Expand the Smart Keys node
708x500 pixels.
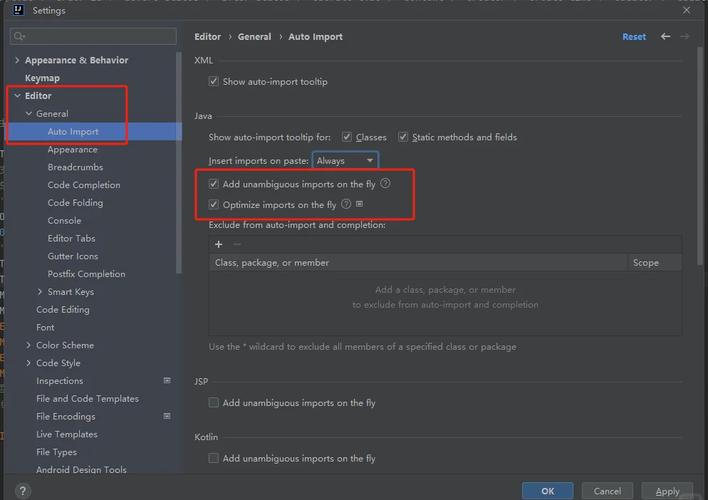pyautogui.click(x=40, y=292)
